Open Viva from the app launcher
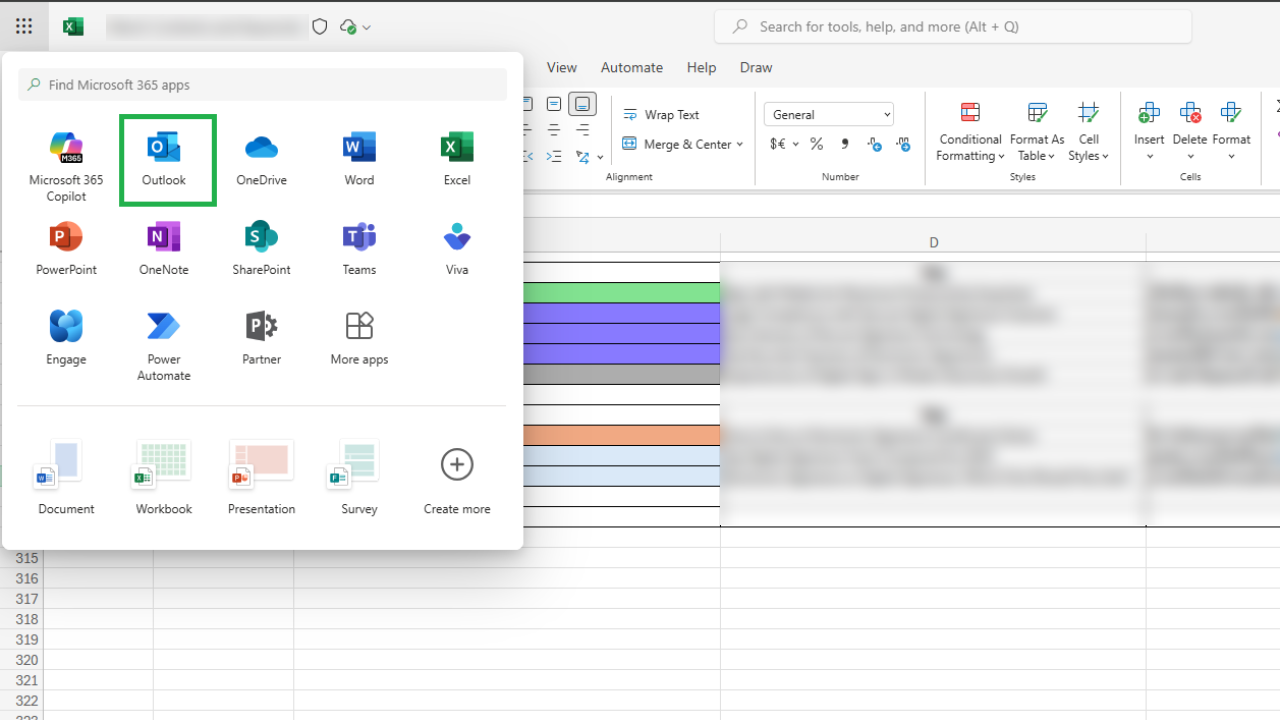1280x720 pixels. pyautogui.click(x=457, y=249)
